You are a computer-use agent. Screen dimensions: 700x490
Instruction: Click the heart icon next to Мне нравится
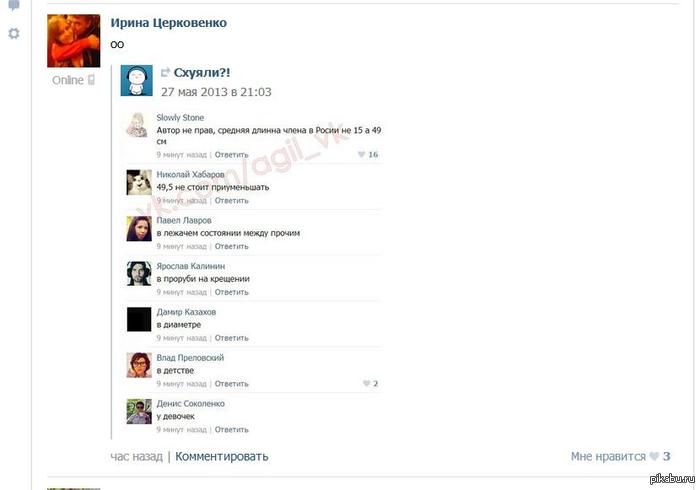654,456
